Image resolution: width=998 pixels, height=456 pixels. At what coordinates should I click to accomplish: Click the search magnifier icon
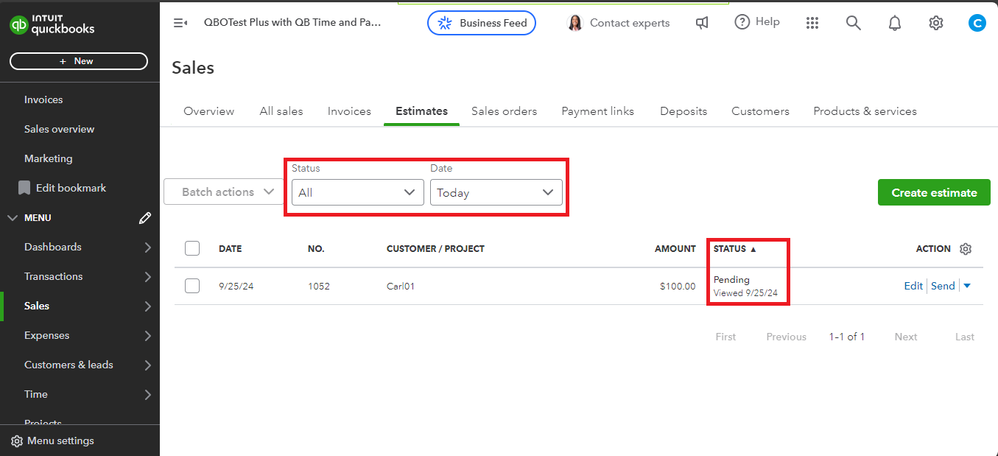pyautogui.click(x=853, y=23)
